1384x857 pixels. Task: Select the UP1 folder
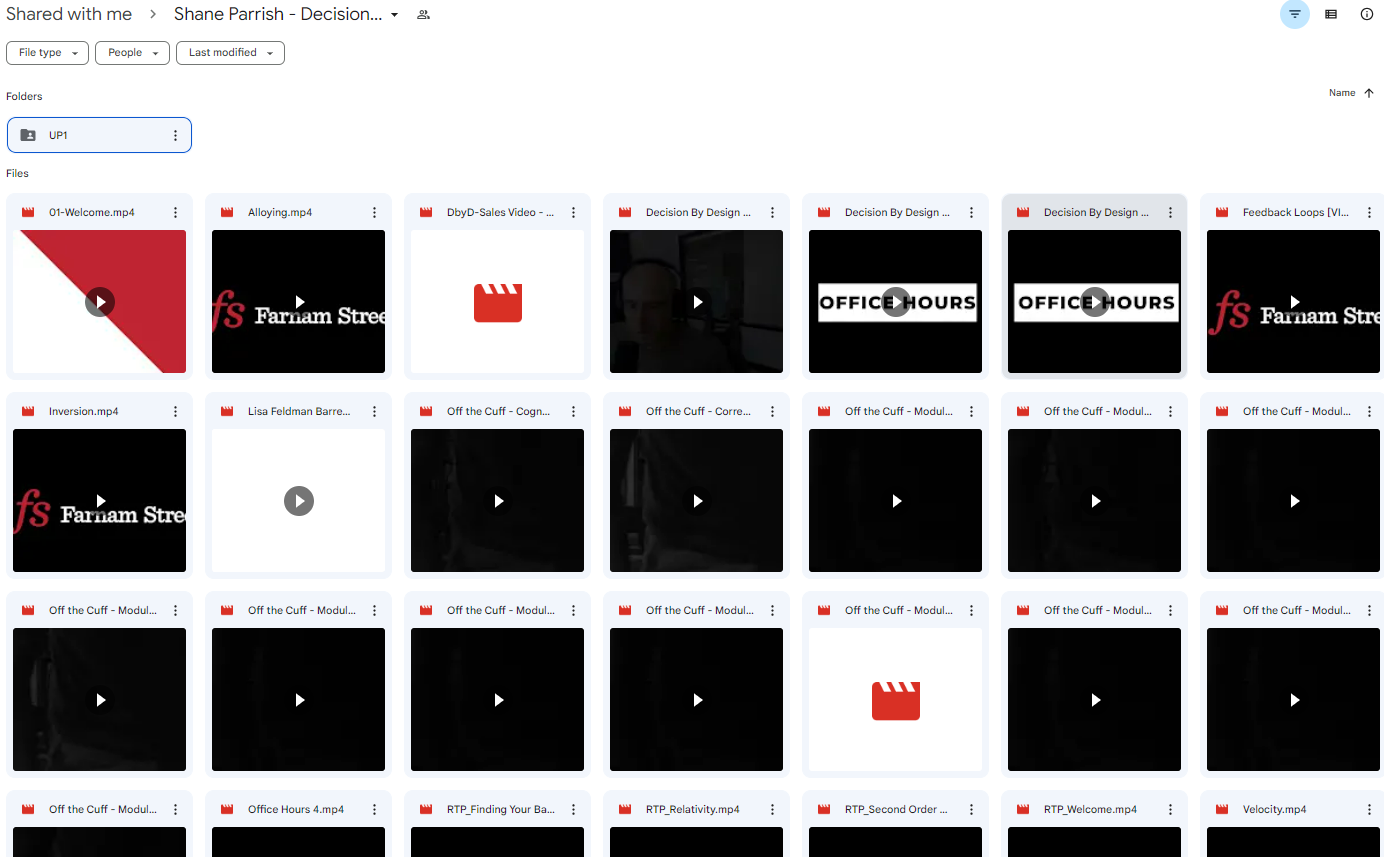(99, 135)
